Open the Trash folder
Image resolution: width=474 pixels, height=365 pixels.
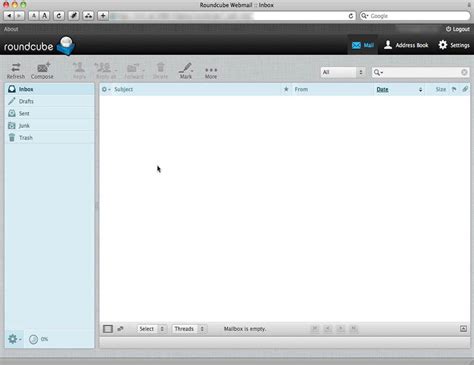(x=50, y=137)
